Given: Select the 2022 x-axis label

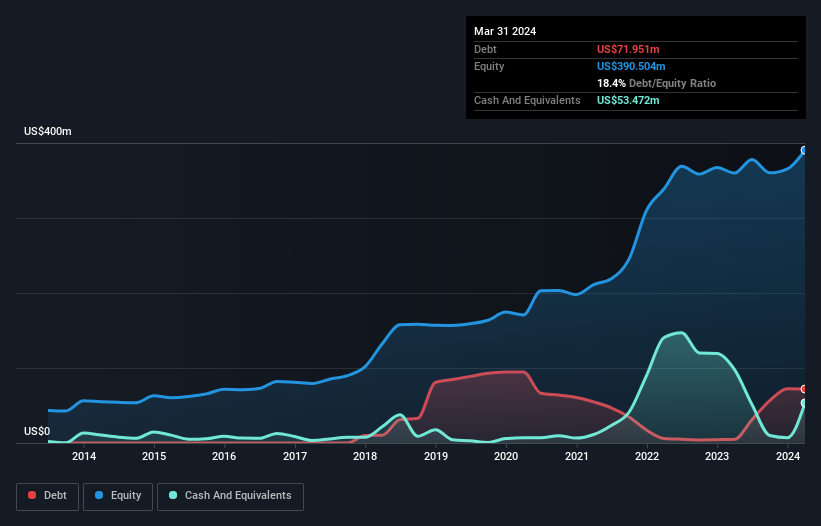Looking at the screenshot, I should (647, 456).
